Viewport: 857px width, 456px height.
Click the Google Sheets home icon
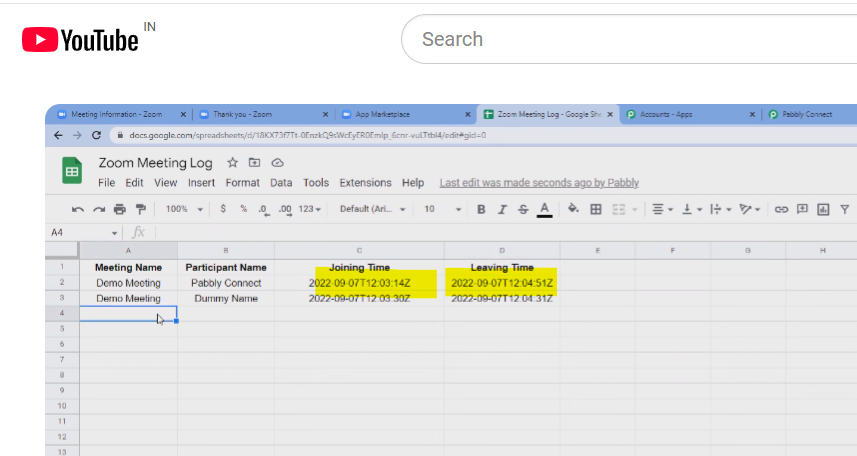tap(72, 171)
